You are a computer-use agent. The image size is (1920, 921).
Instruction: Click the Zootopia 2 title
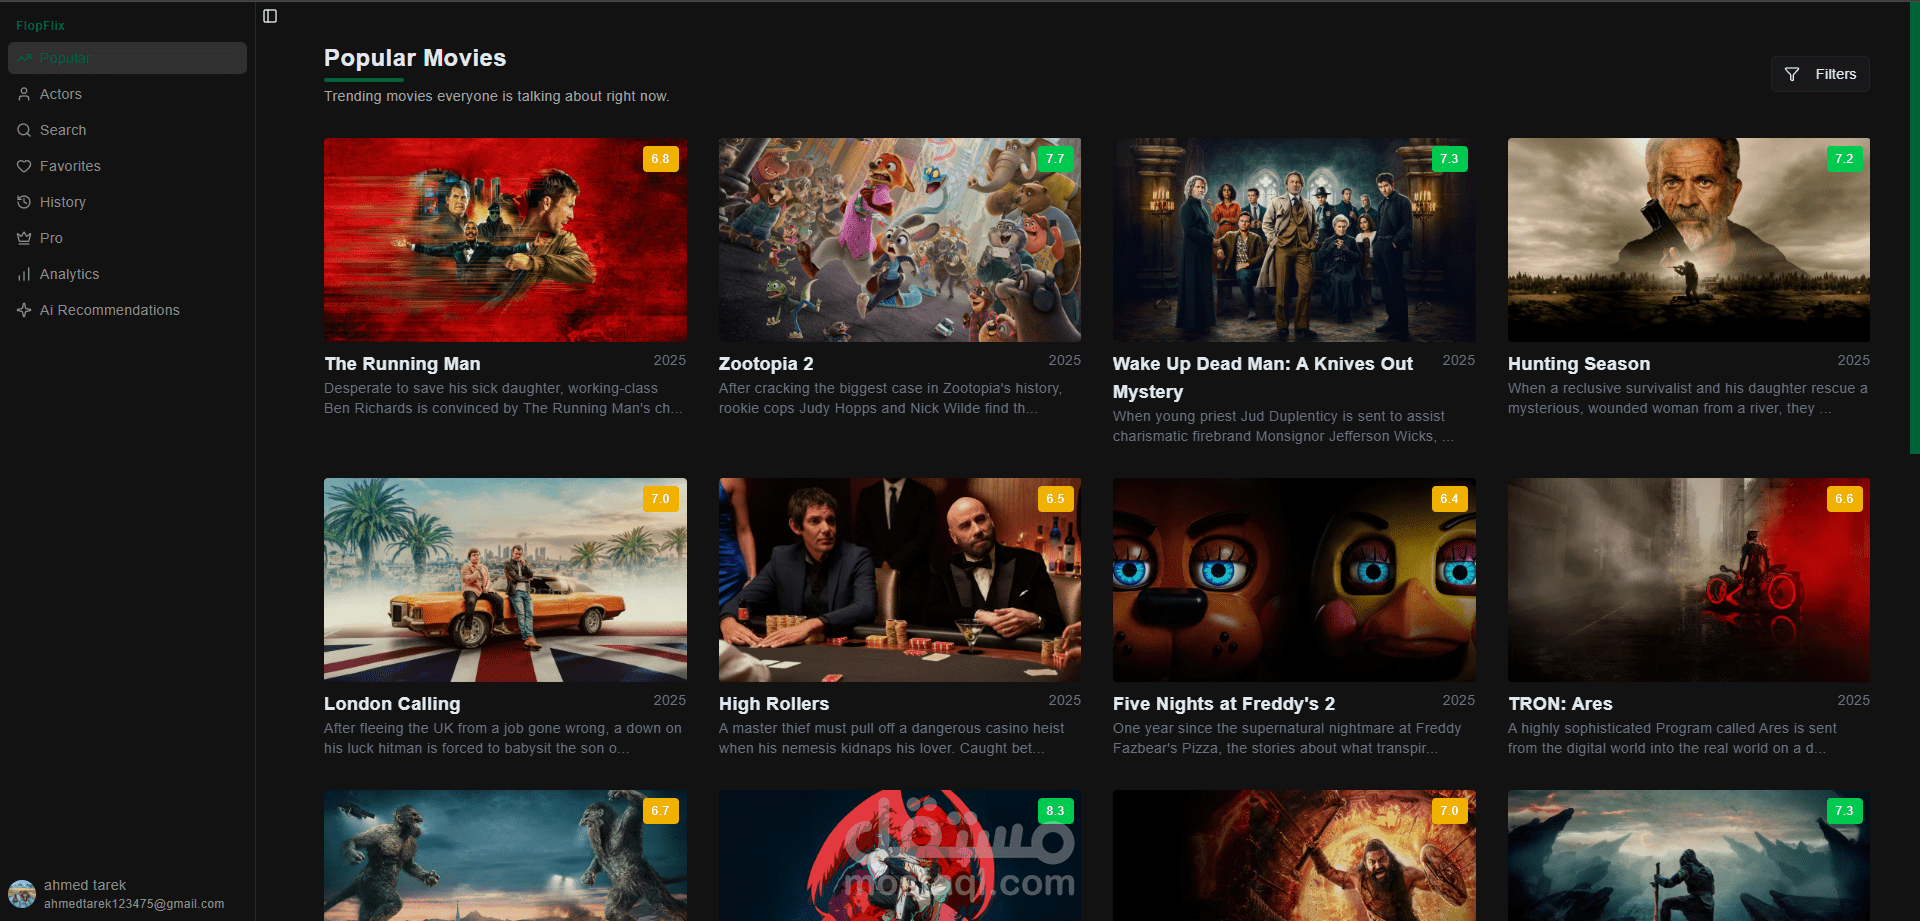(766, 364)
